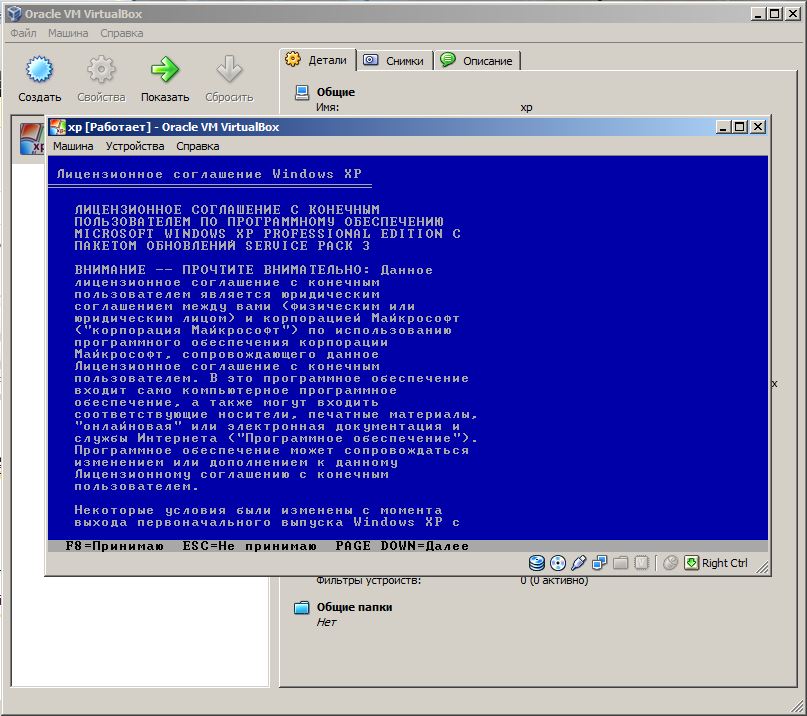Maximize the xp VM window
Screen dimensions: 807x716
point(740,127)
